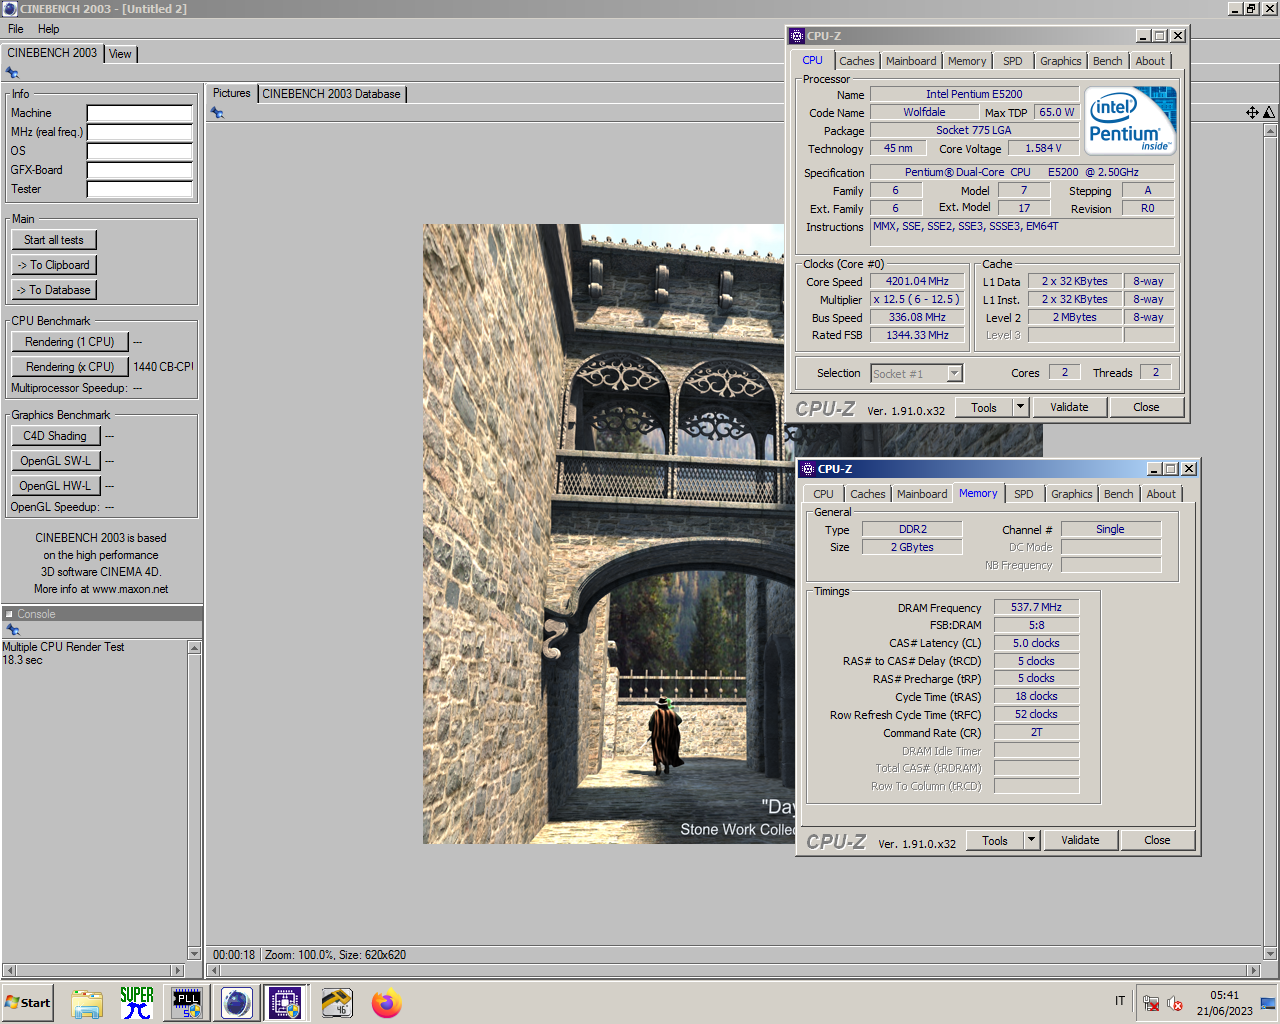Switch to the CPU-Z taskbar icon
Viewport: 1280px width, 1024px height.
[285, 1003]
